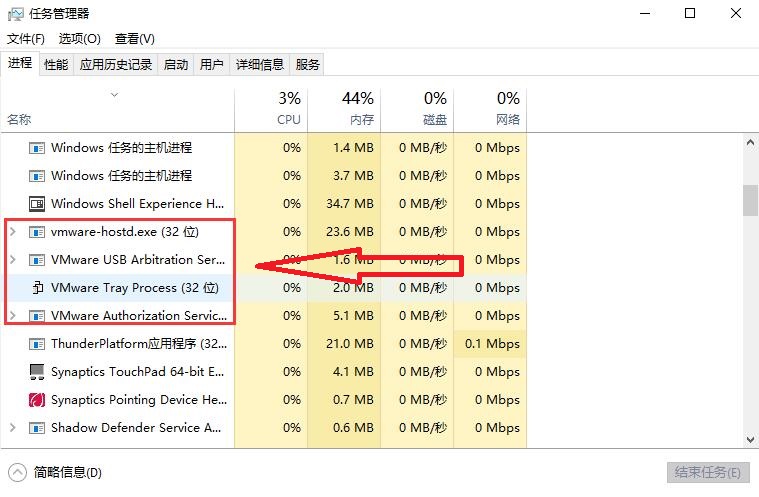Click the 5.1 MB memory value
The height and width of the screenshot is (497, 759).
pyautogui.click(x=353, y=316)
